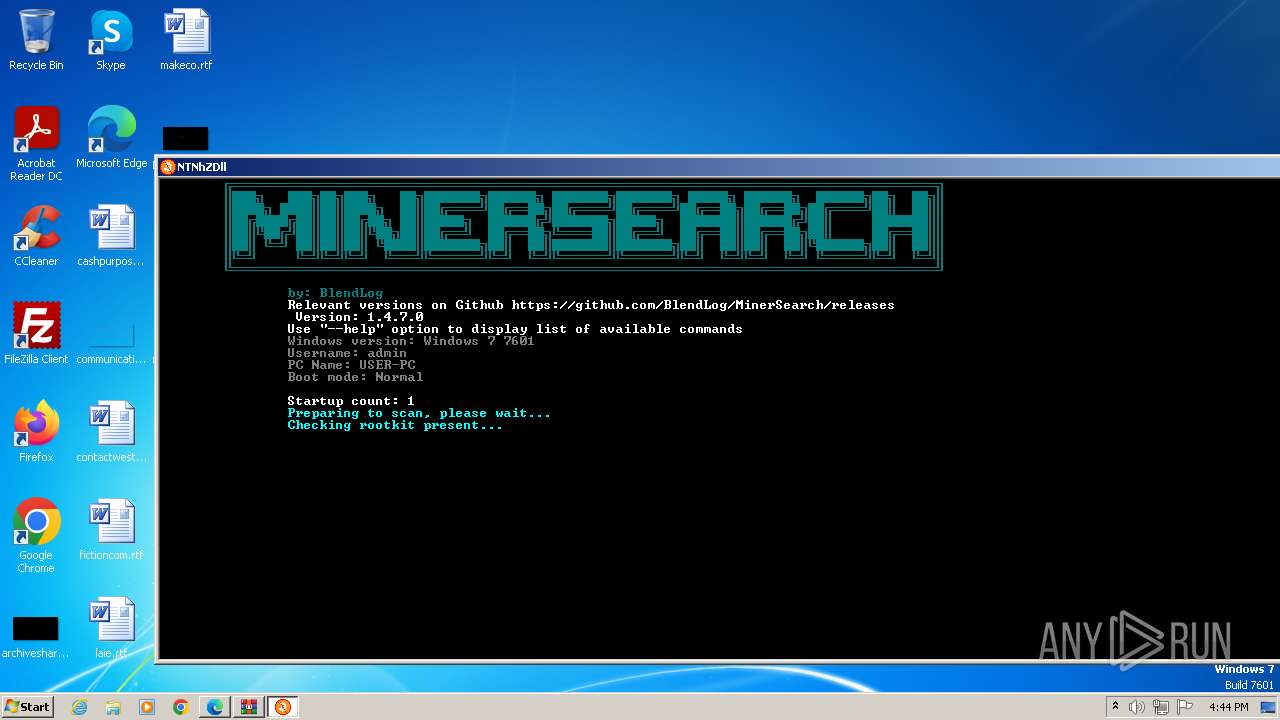Viewport: 1280px width, 720px height.
Task: Click the "Boot mode: Normal" line
Action: coord(355,377)
